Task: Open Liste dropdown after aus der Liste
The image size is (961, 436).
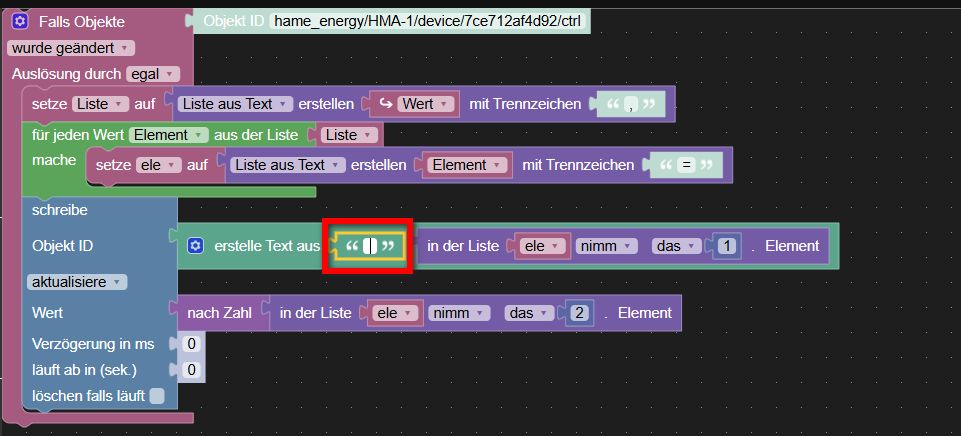Action: click(x=348, y=135)
